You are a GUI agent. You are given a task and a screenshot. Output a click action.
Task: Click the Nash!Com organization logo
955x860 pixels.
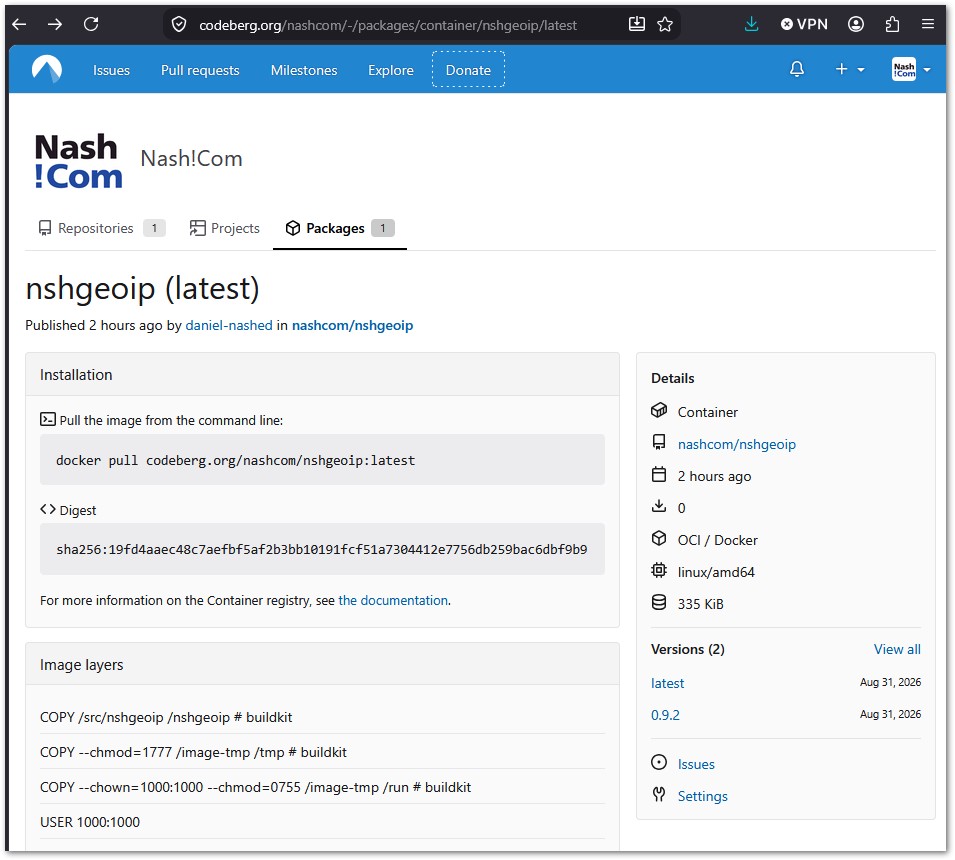(x=79, y=161)
